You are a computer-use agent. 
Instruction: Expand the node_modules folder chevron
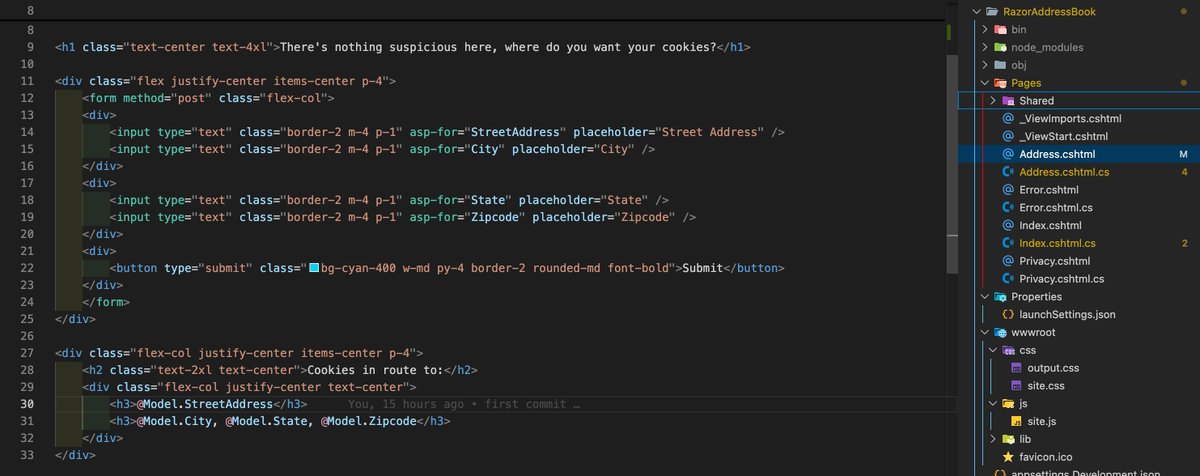click(985, 47)
